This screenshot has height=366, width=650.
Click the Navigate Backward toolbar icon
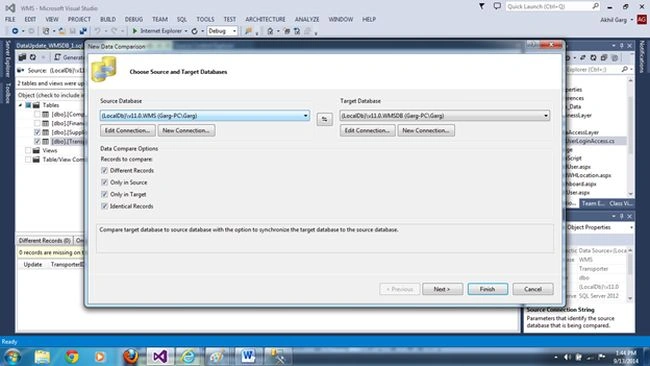coord(15,31)
